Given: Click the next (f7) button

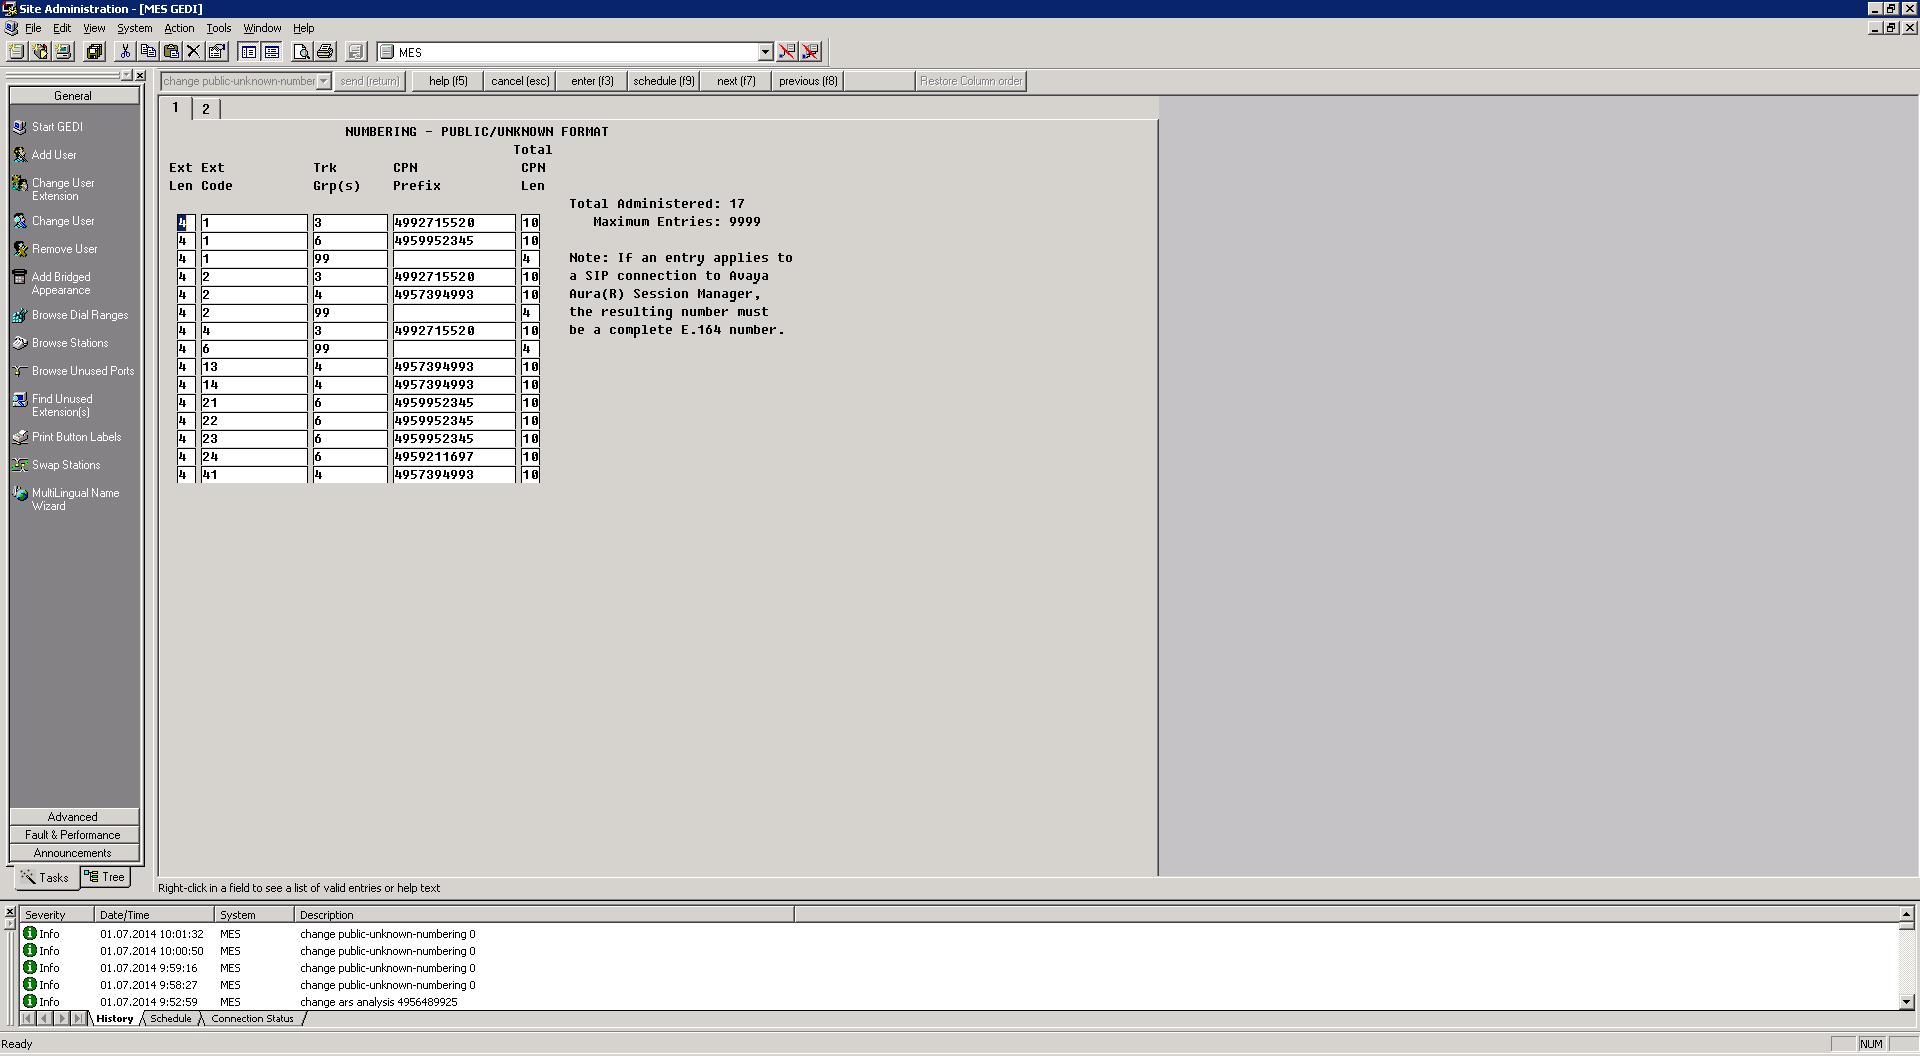Looking at the screenshot, I should coord(736,81).
